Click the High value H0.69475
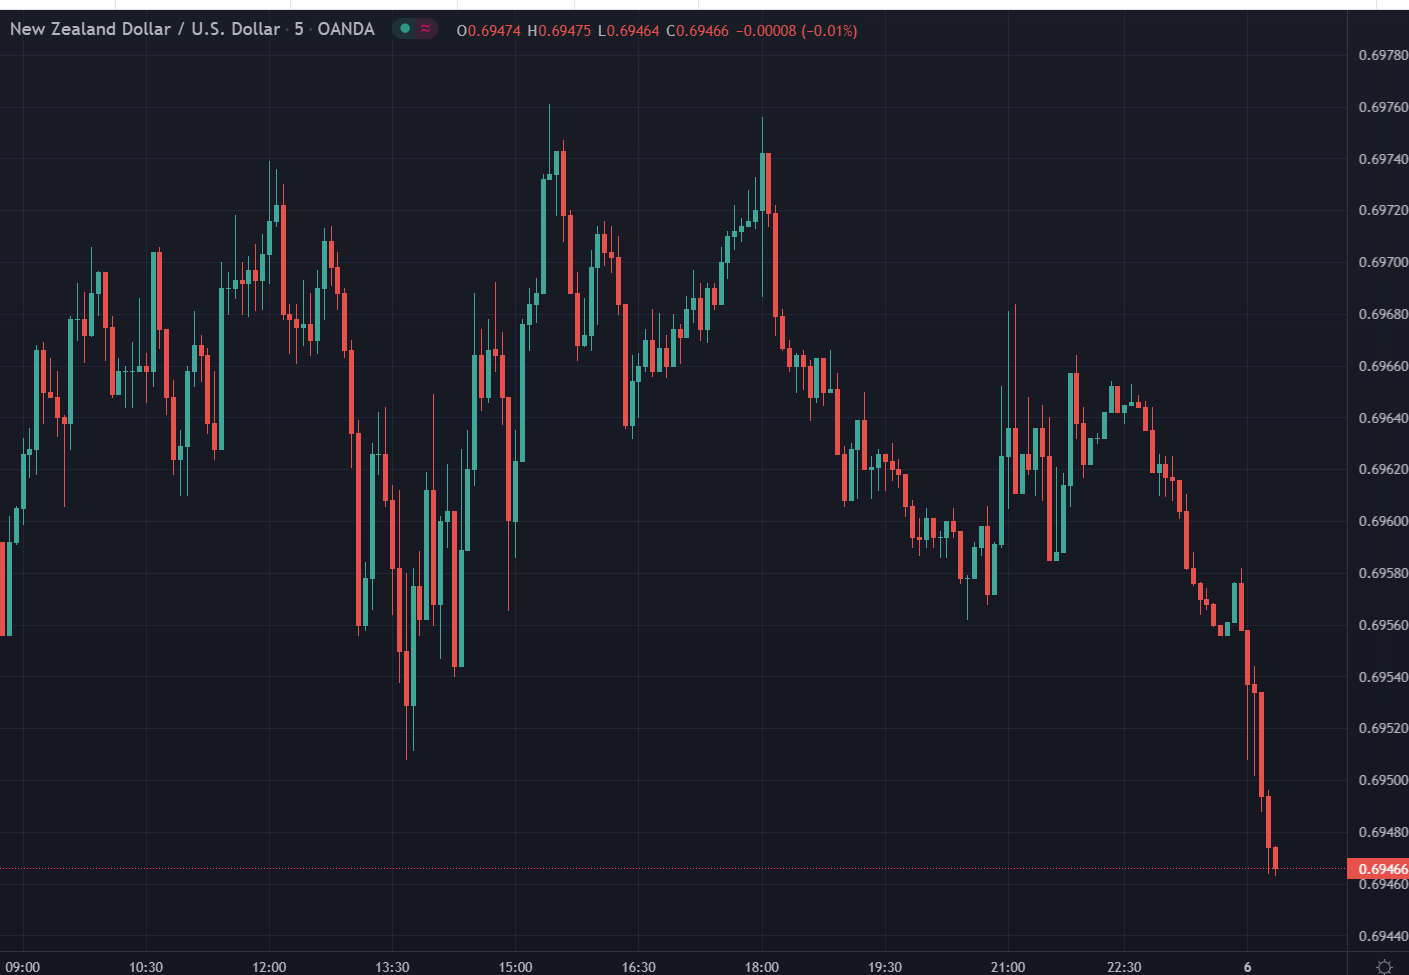This screenshot has width=1409, height=975. 559,31
